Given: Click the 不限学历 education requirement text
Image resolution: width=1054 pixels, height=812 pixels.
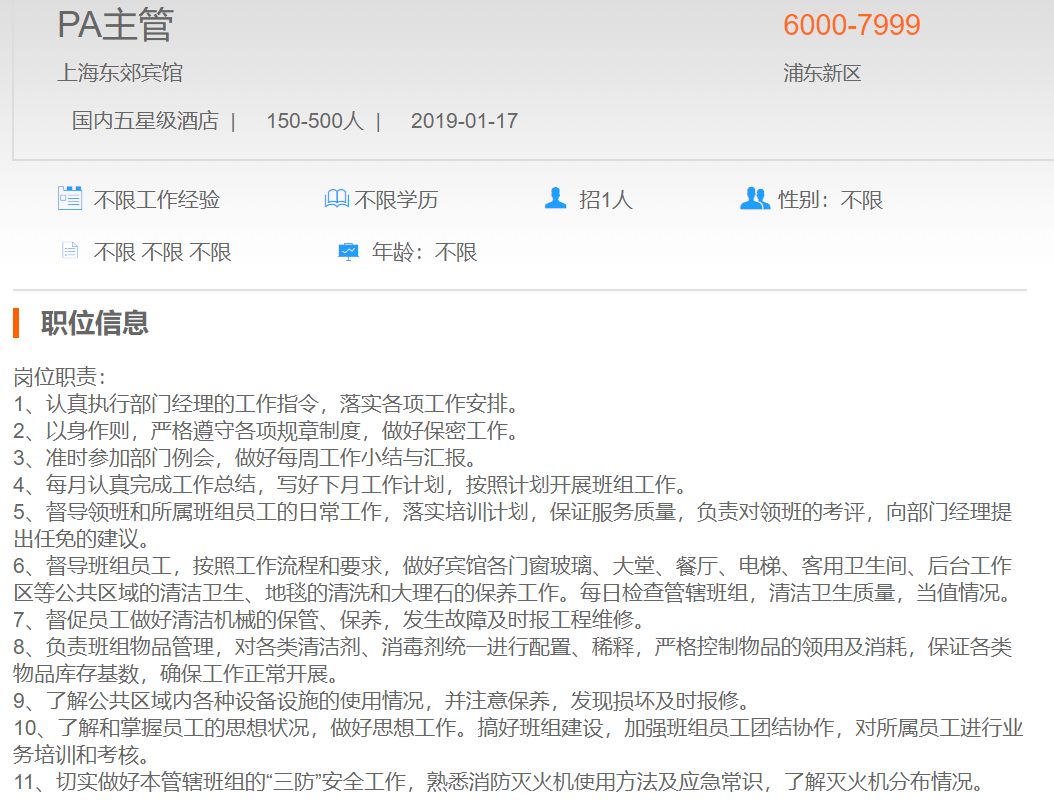Looking at the screenshot, I should point(396,200).
